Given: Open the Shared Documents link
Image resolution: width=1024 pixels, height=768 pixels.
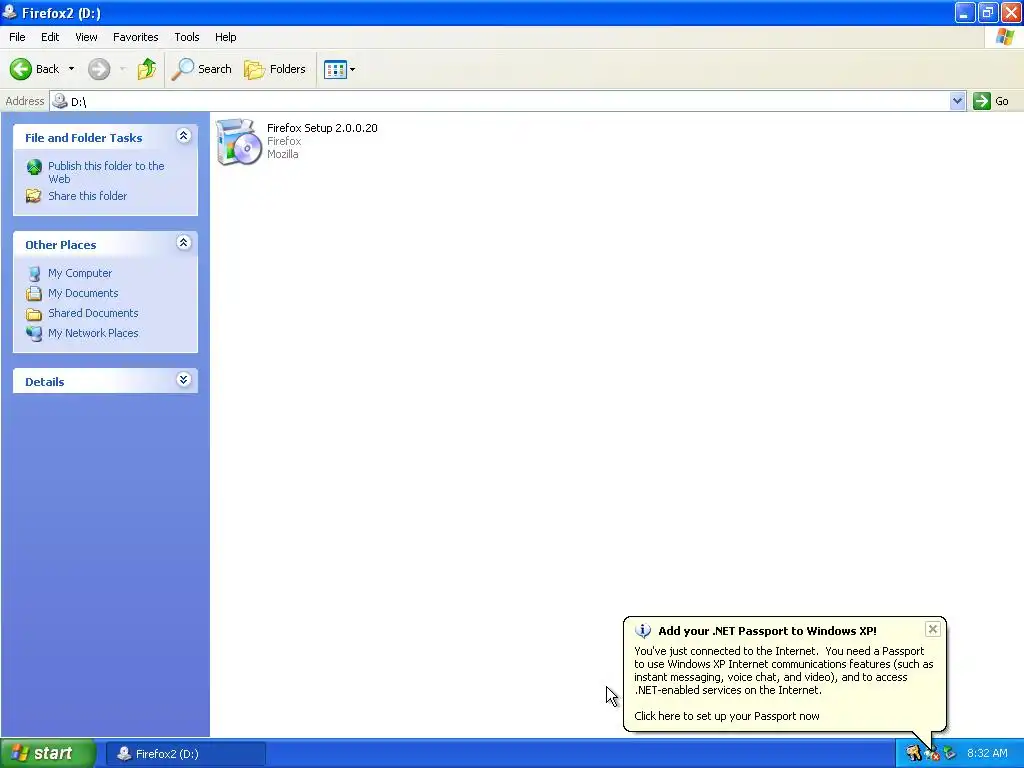Looking at the screenshot, I should [x=93, y=313].
